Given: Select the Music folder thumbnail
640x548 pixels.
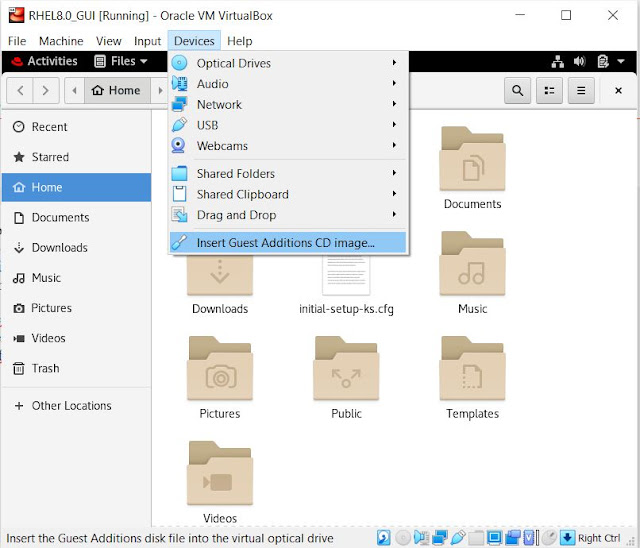Looking at the screenshot, I should click(x=472, y=263).
